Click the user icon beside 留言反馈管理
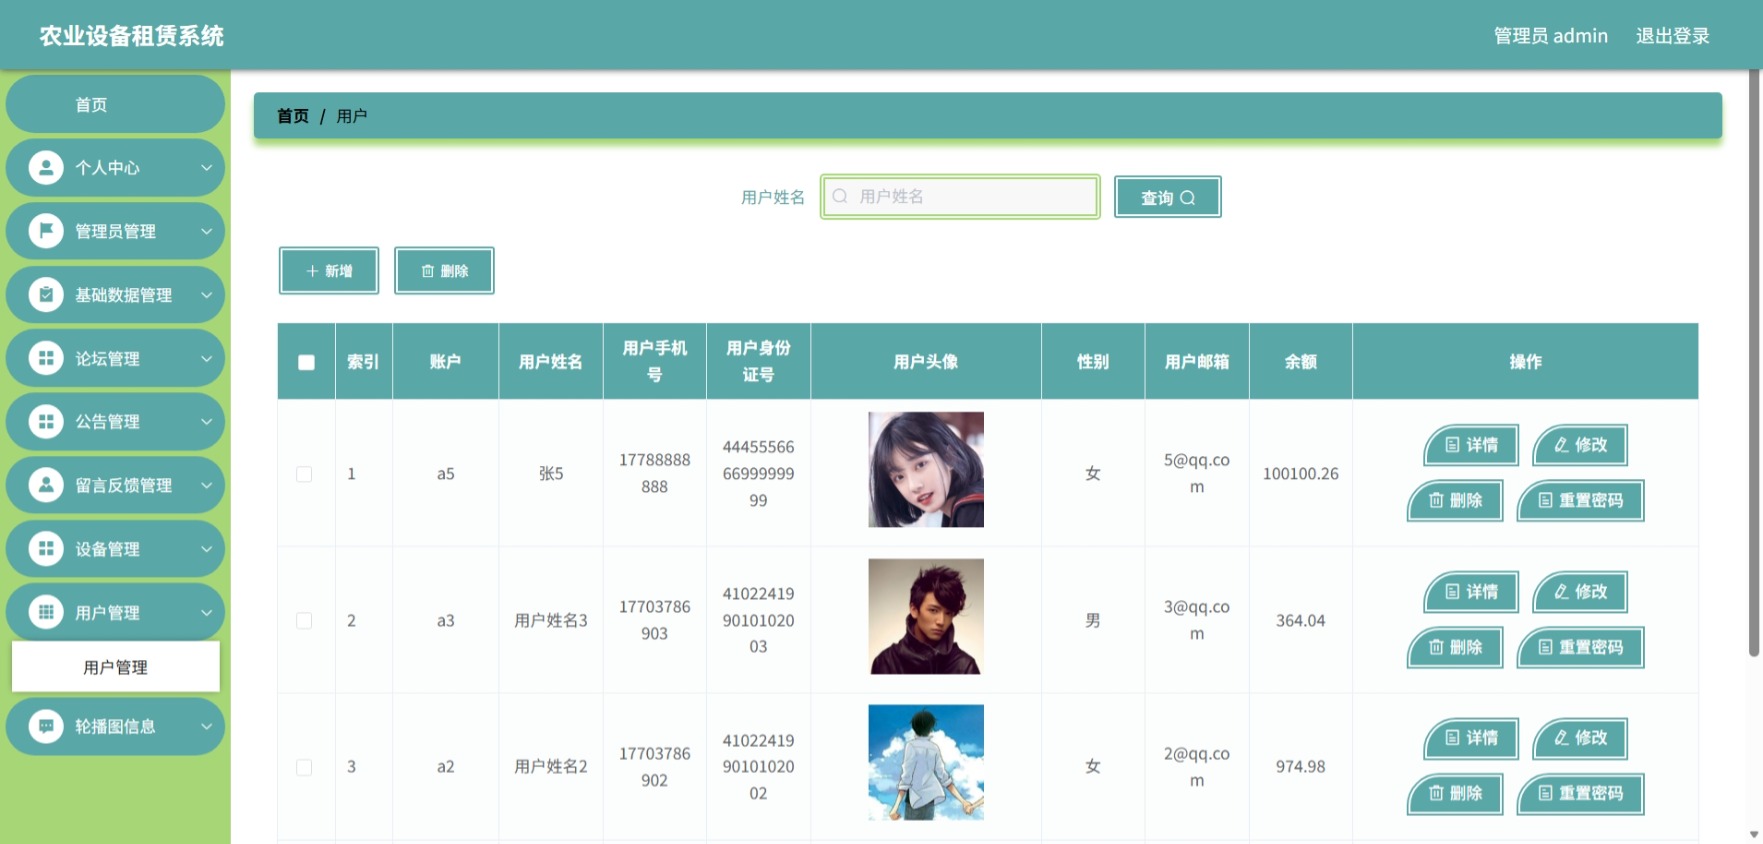1763x844 pixels. 45,485
